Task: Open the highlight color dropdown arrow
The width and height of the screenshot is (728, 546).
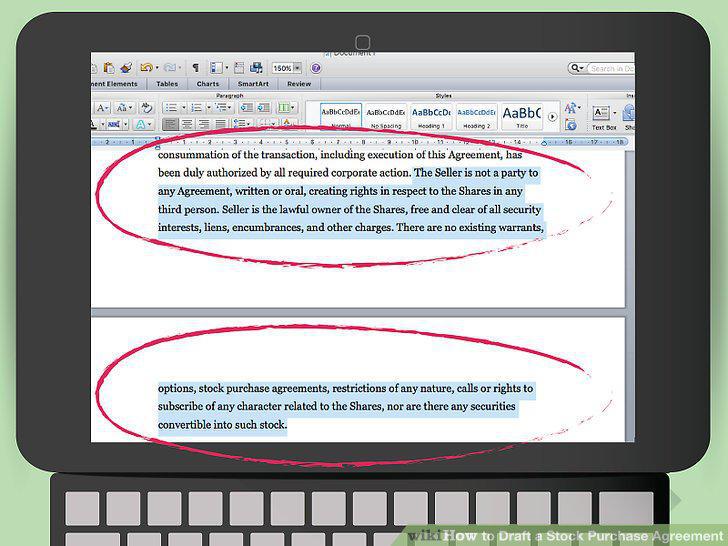Action: tap(125, 124)
